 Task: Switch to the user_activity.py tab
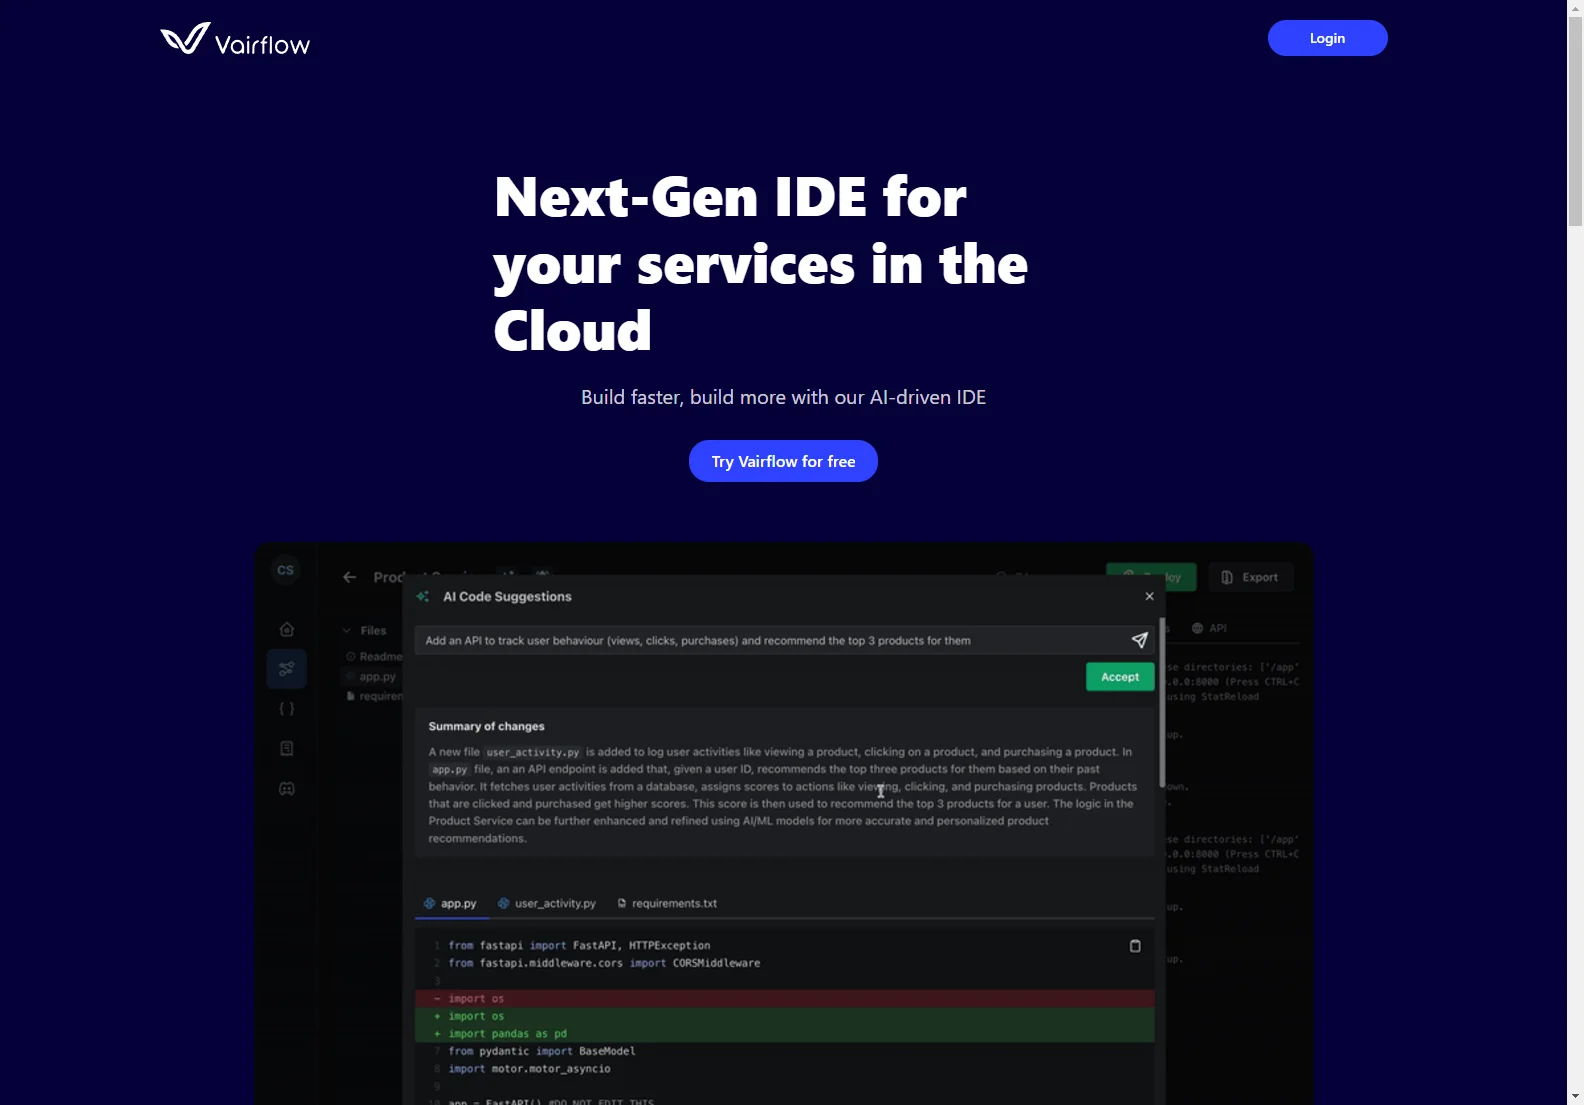pos(547,903)
